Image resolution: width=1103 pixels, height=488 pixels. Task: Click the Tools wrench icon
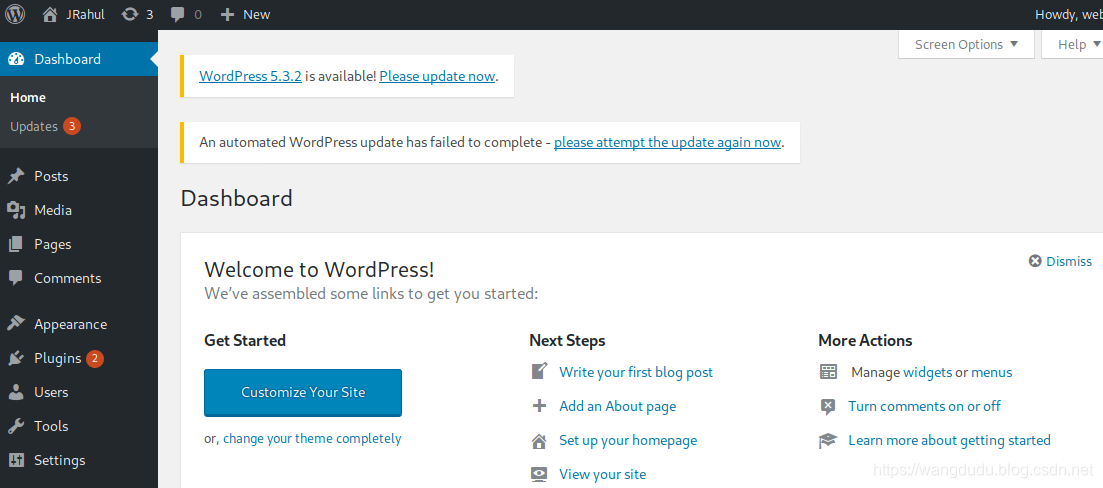point(15,426)
